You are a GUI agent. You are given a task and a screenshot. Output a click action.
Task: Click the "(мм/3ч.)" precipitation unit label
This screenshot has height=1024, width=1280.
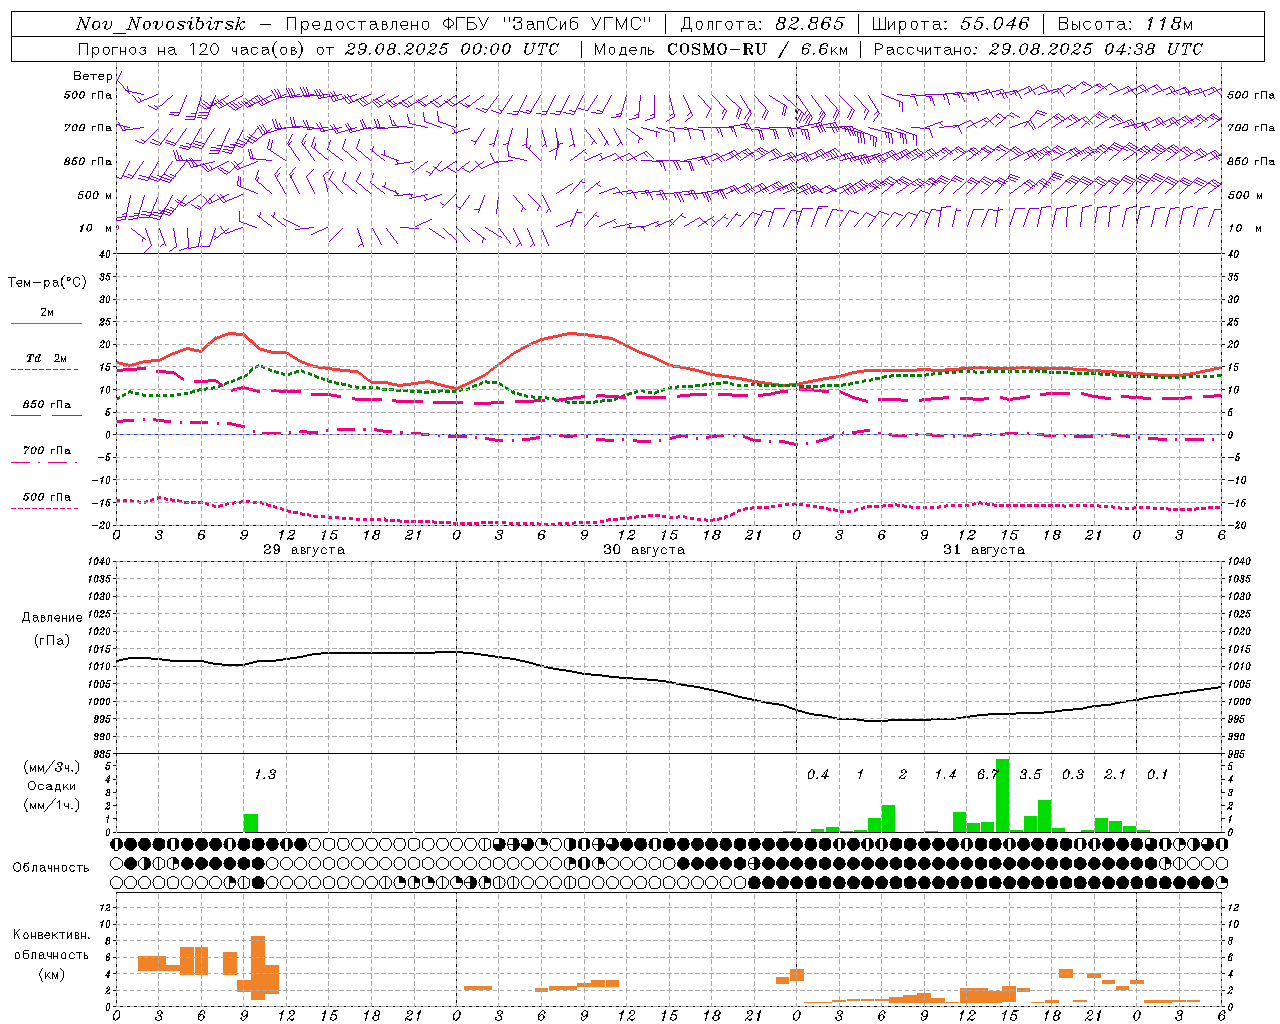51,767
